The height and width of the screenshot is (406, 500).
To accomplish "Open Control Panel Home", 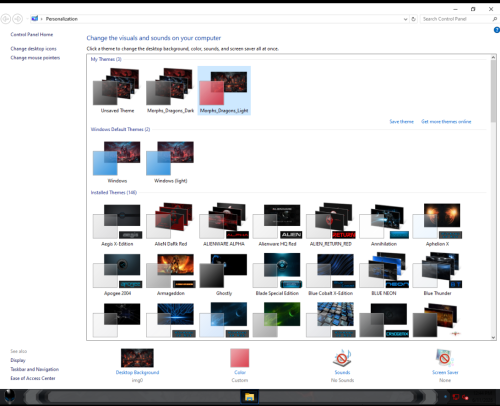I will (x=32, y=34).
